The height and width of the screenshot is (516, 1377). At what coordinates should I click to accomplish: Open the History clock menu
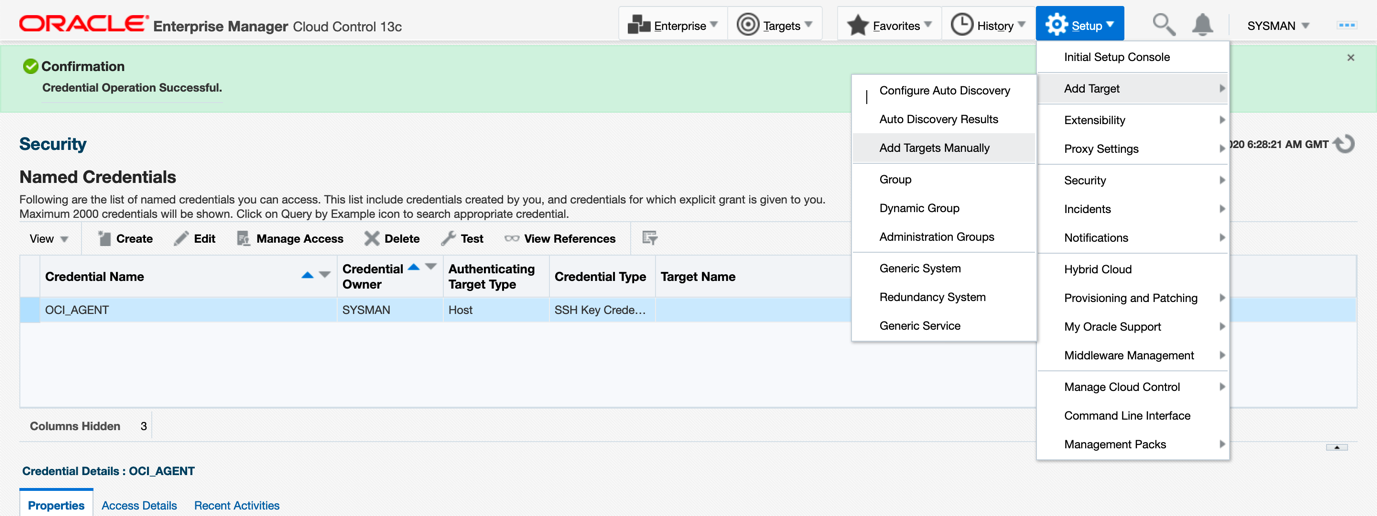click(988, 25)
